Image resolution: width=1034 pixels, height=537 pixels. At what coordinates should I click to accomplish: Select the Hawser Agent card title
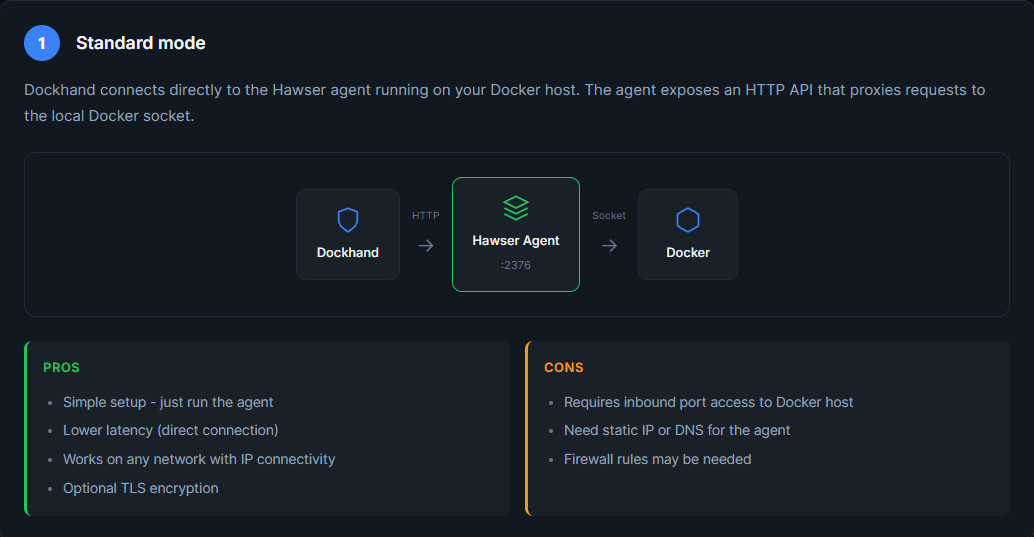click(x=516, y=241)
